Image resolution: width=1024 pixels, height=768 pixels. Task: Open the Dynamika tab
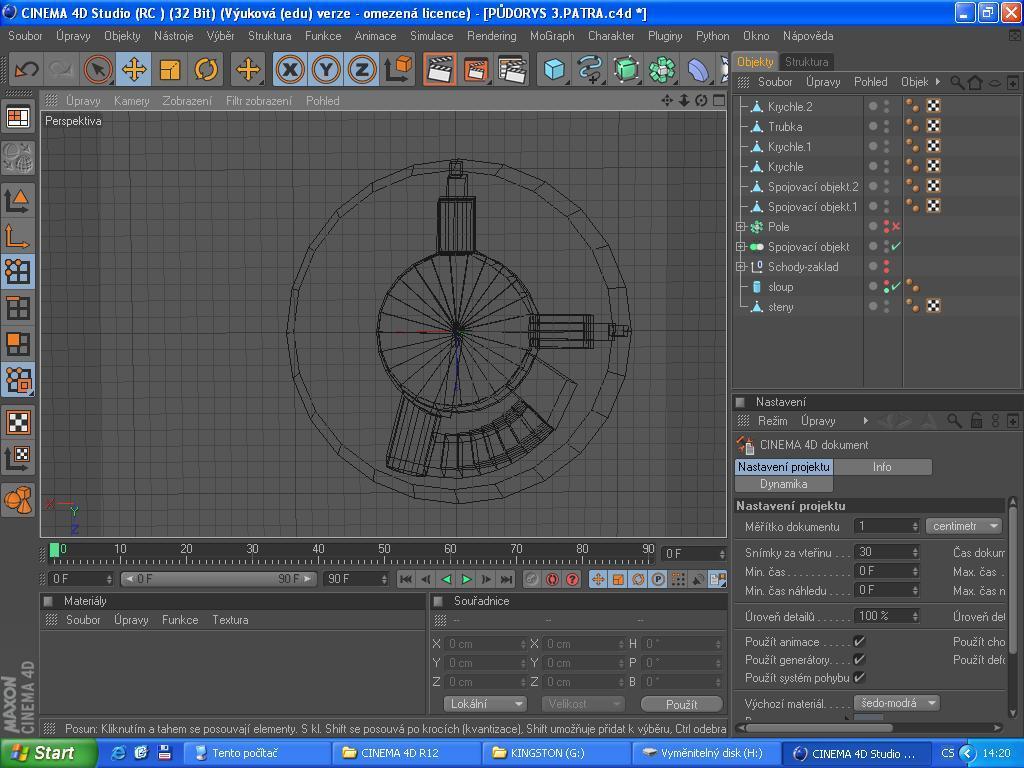(x=784, y=484)
